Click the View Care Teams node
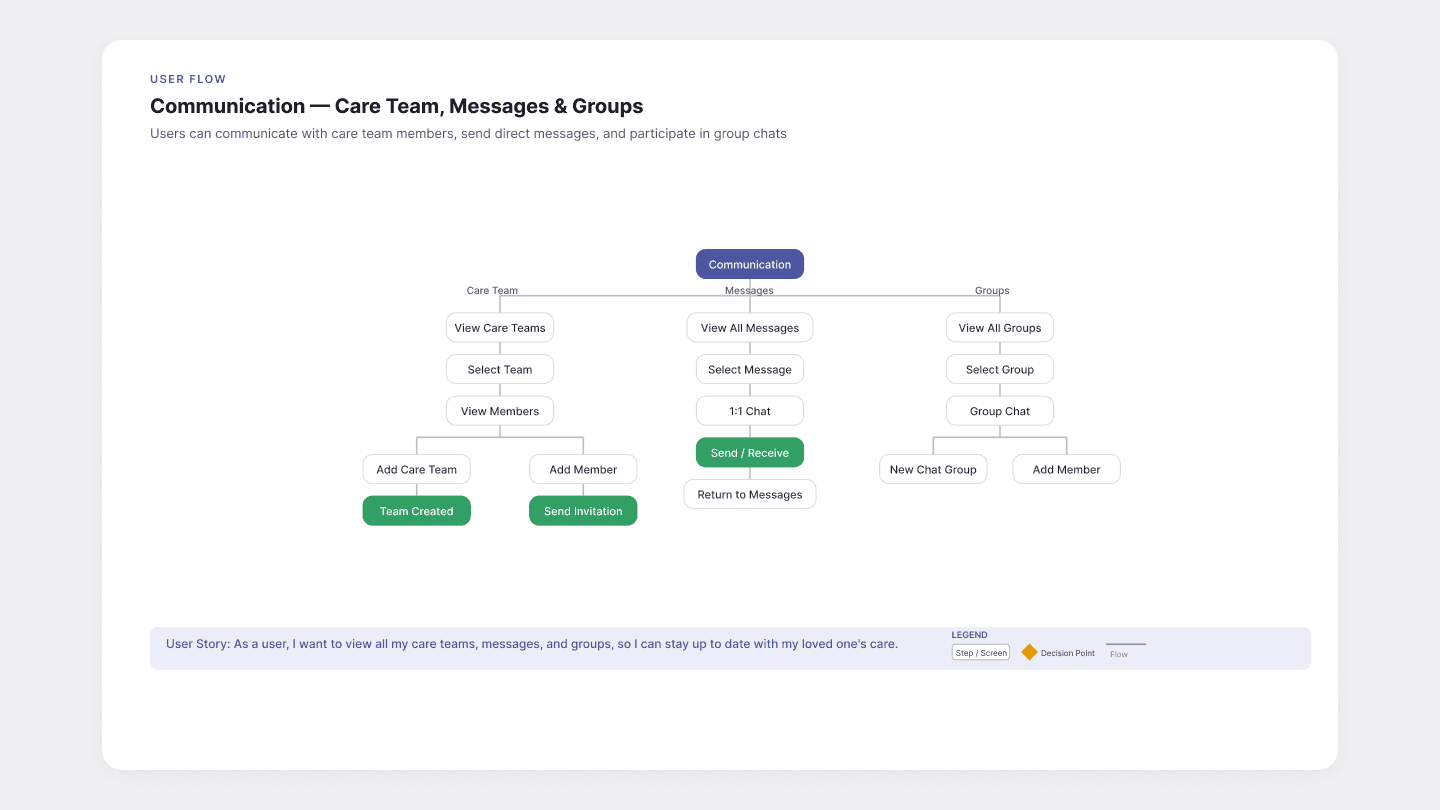This screenshot has width=1440, height=810. click(x=500, y=327)
